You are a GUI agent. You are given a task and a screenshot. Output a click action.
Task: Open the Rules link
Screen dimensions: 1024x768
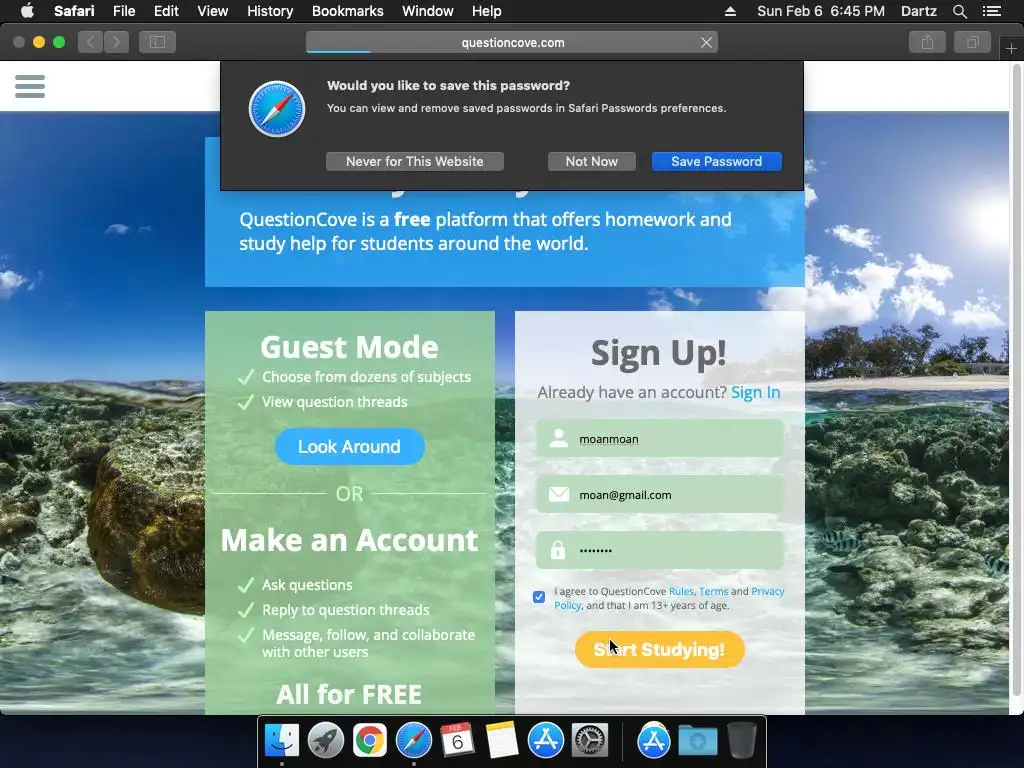point(681,591)
